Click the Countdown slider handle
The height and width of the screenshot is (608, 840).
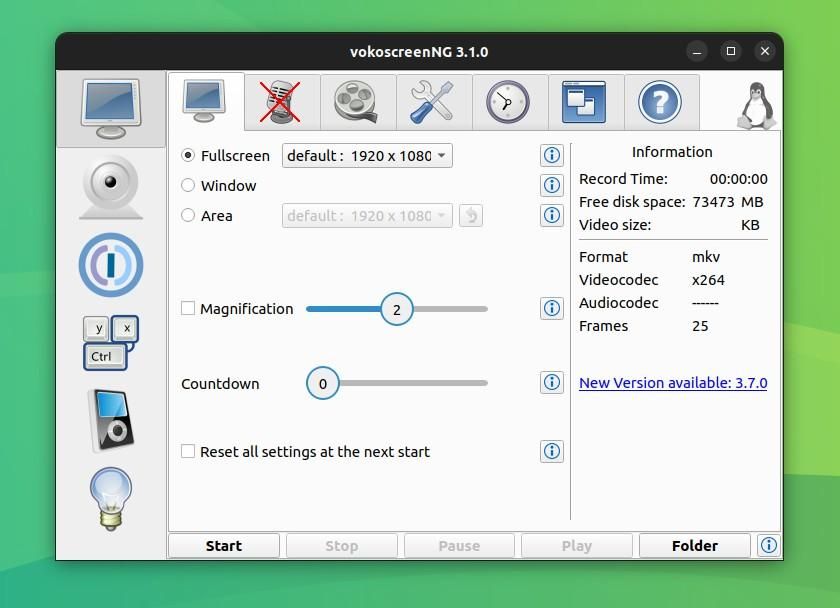[322, 383]
